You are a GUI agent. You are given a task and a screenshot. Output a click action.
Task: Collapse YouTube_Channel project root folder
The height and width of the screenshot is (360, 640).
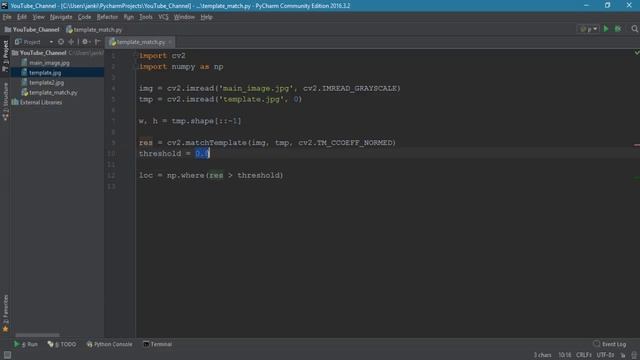click(15, 53)
